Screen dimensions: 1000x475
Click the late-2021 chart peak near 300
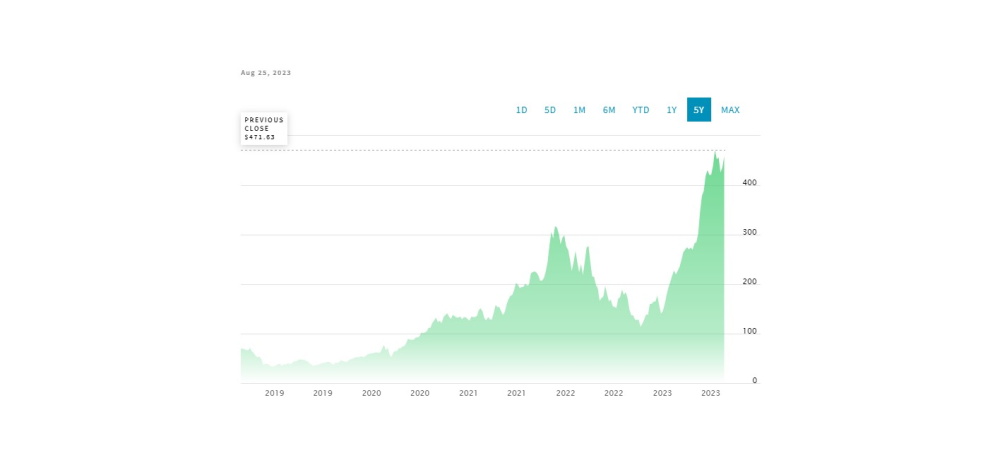[555, 227]
